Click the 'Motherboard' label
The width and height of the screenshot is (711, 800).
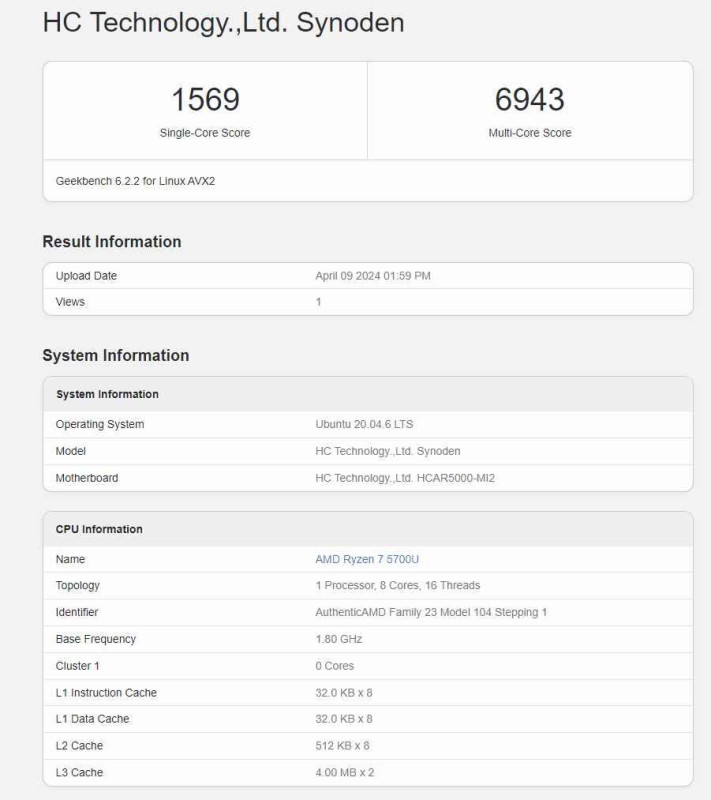tap(87, 478)
